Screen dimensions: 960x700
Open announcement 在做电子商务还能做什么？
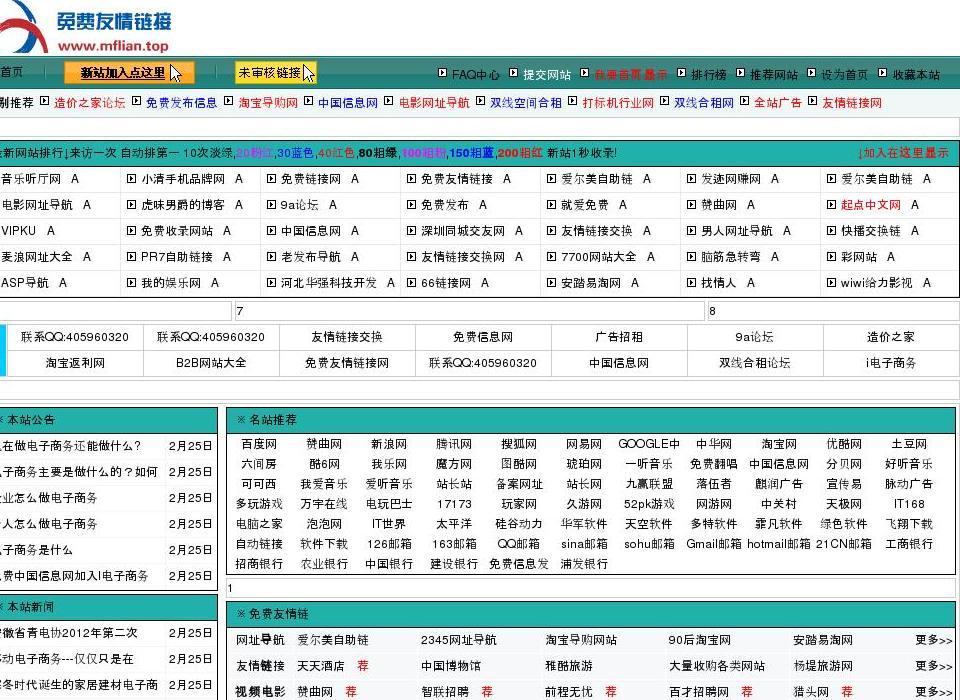[72, 446]
